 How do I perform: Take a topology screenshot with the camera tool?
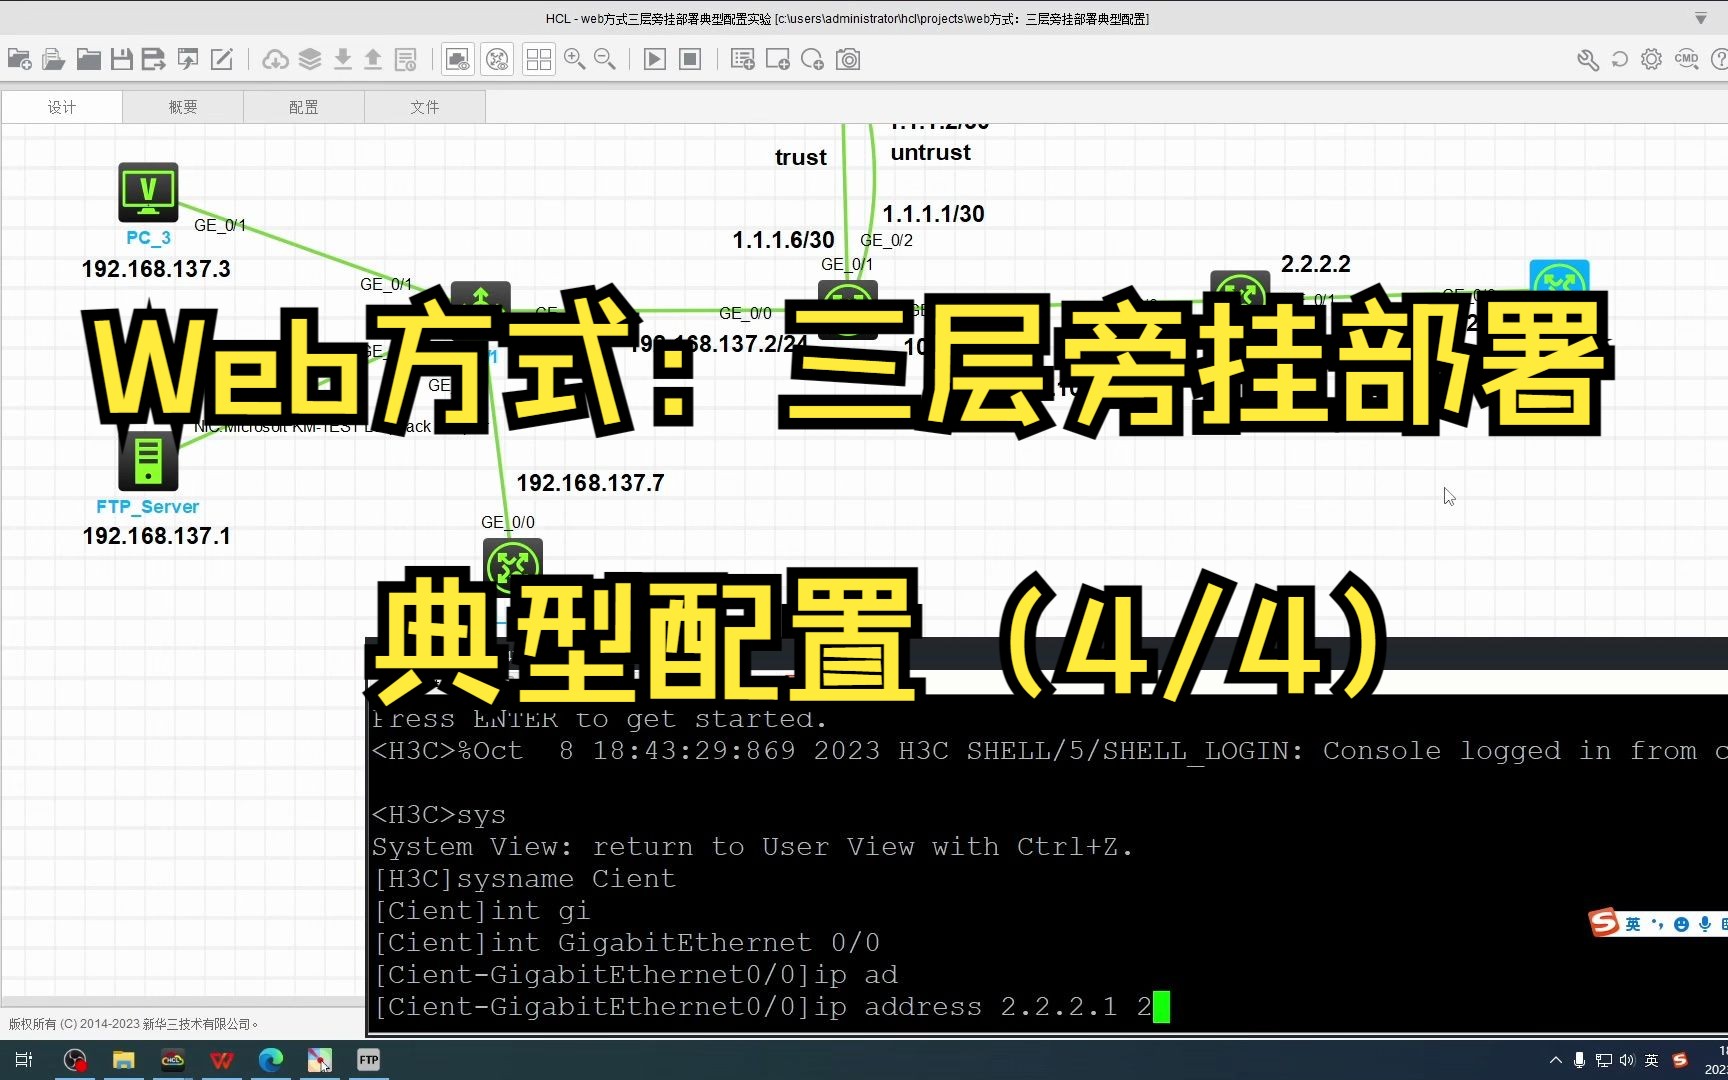[x=848, y=59]
